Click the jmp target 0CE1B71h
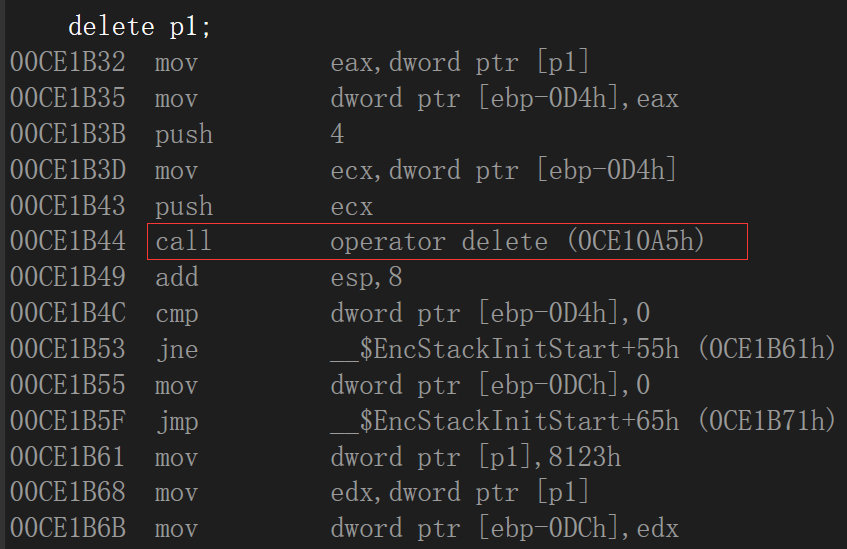The image size is (847, 549). (767, 421)
